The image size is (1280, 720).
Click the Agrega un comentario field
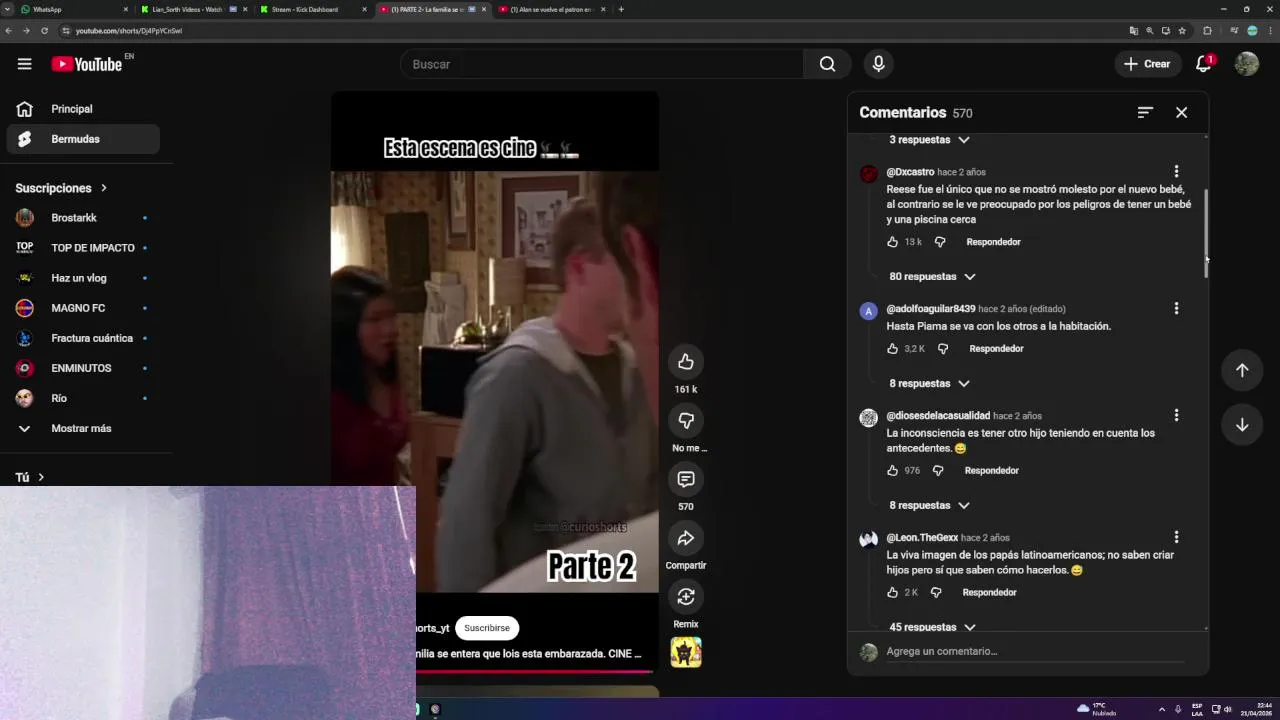coord(1034,652)
